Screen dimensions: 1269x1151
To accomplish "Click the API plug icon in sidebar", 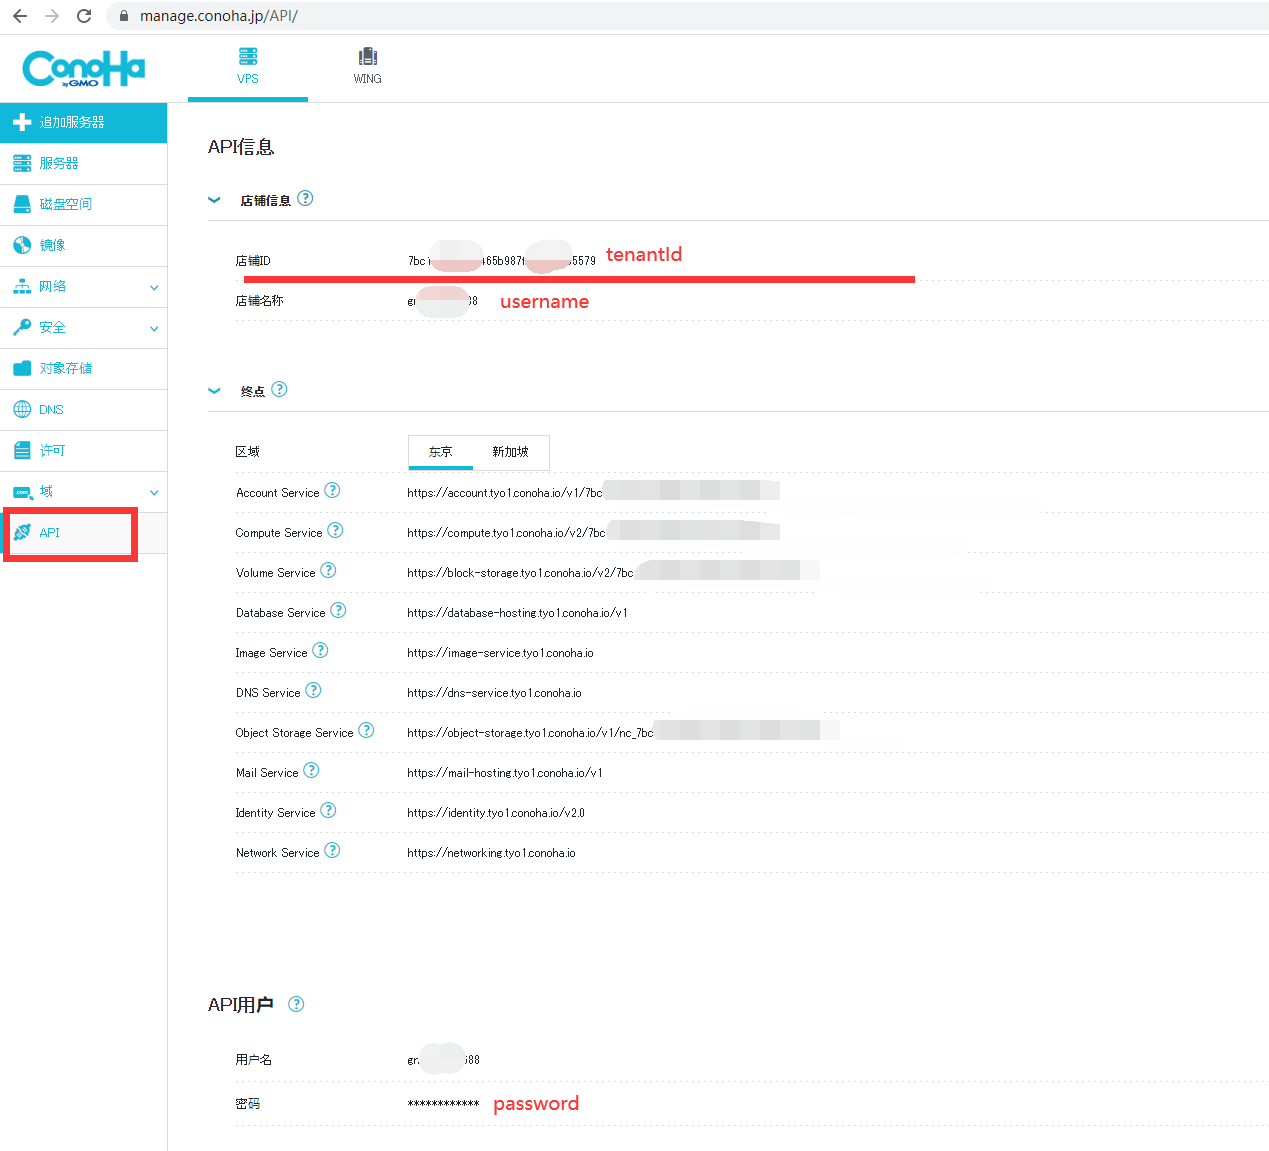I will coord(22,532).
